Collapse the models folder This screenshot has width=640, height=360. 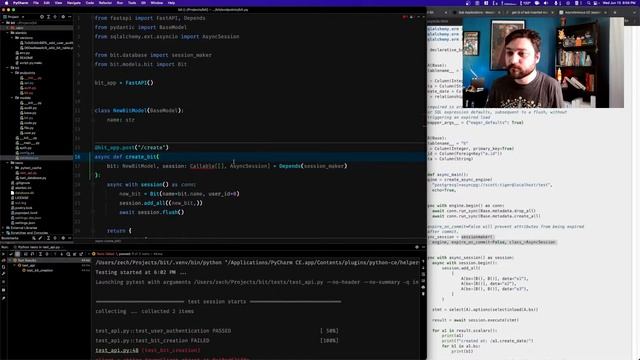coord(13,98)
